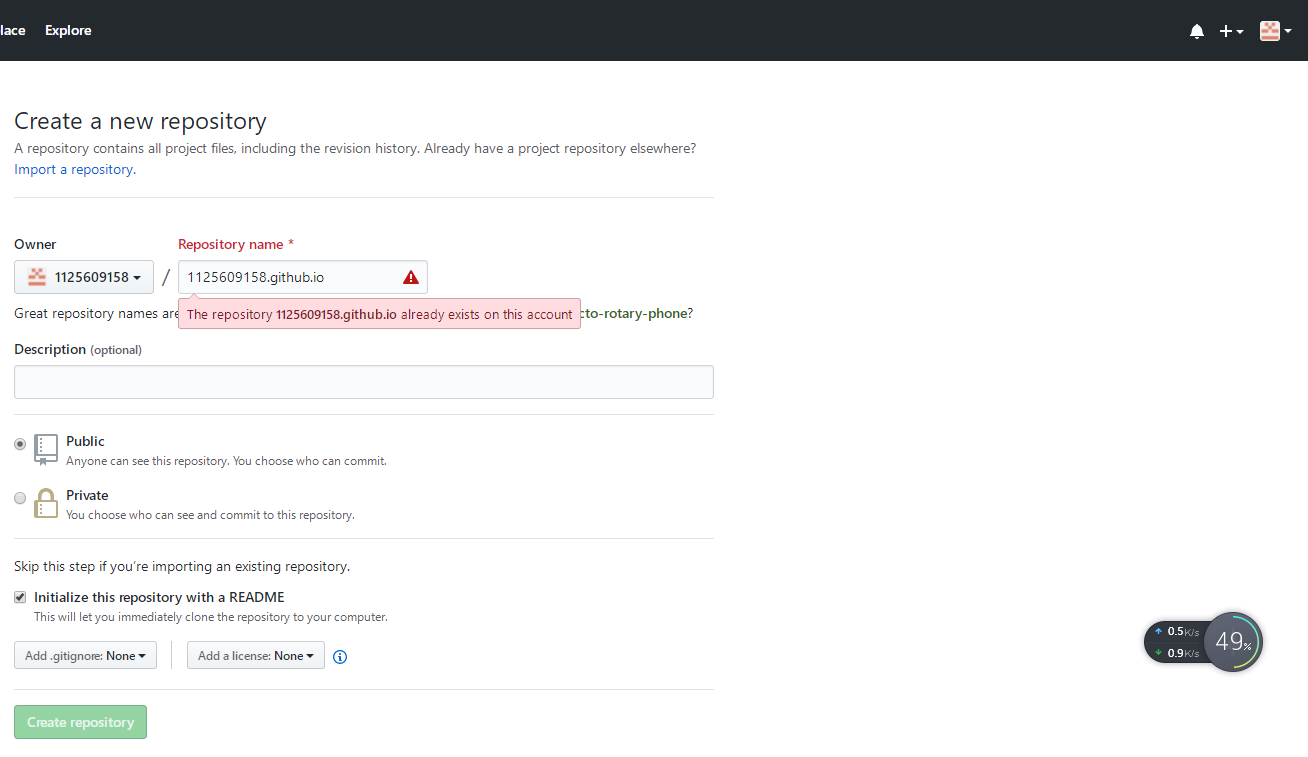Click the lock icon beside Private option
The image size is (1308, 757).
[x=45, y=503]
